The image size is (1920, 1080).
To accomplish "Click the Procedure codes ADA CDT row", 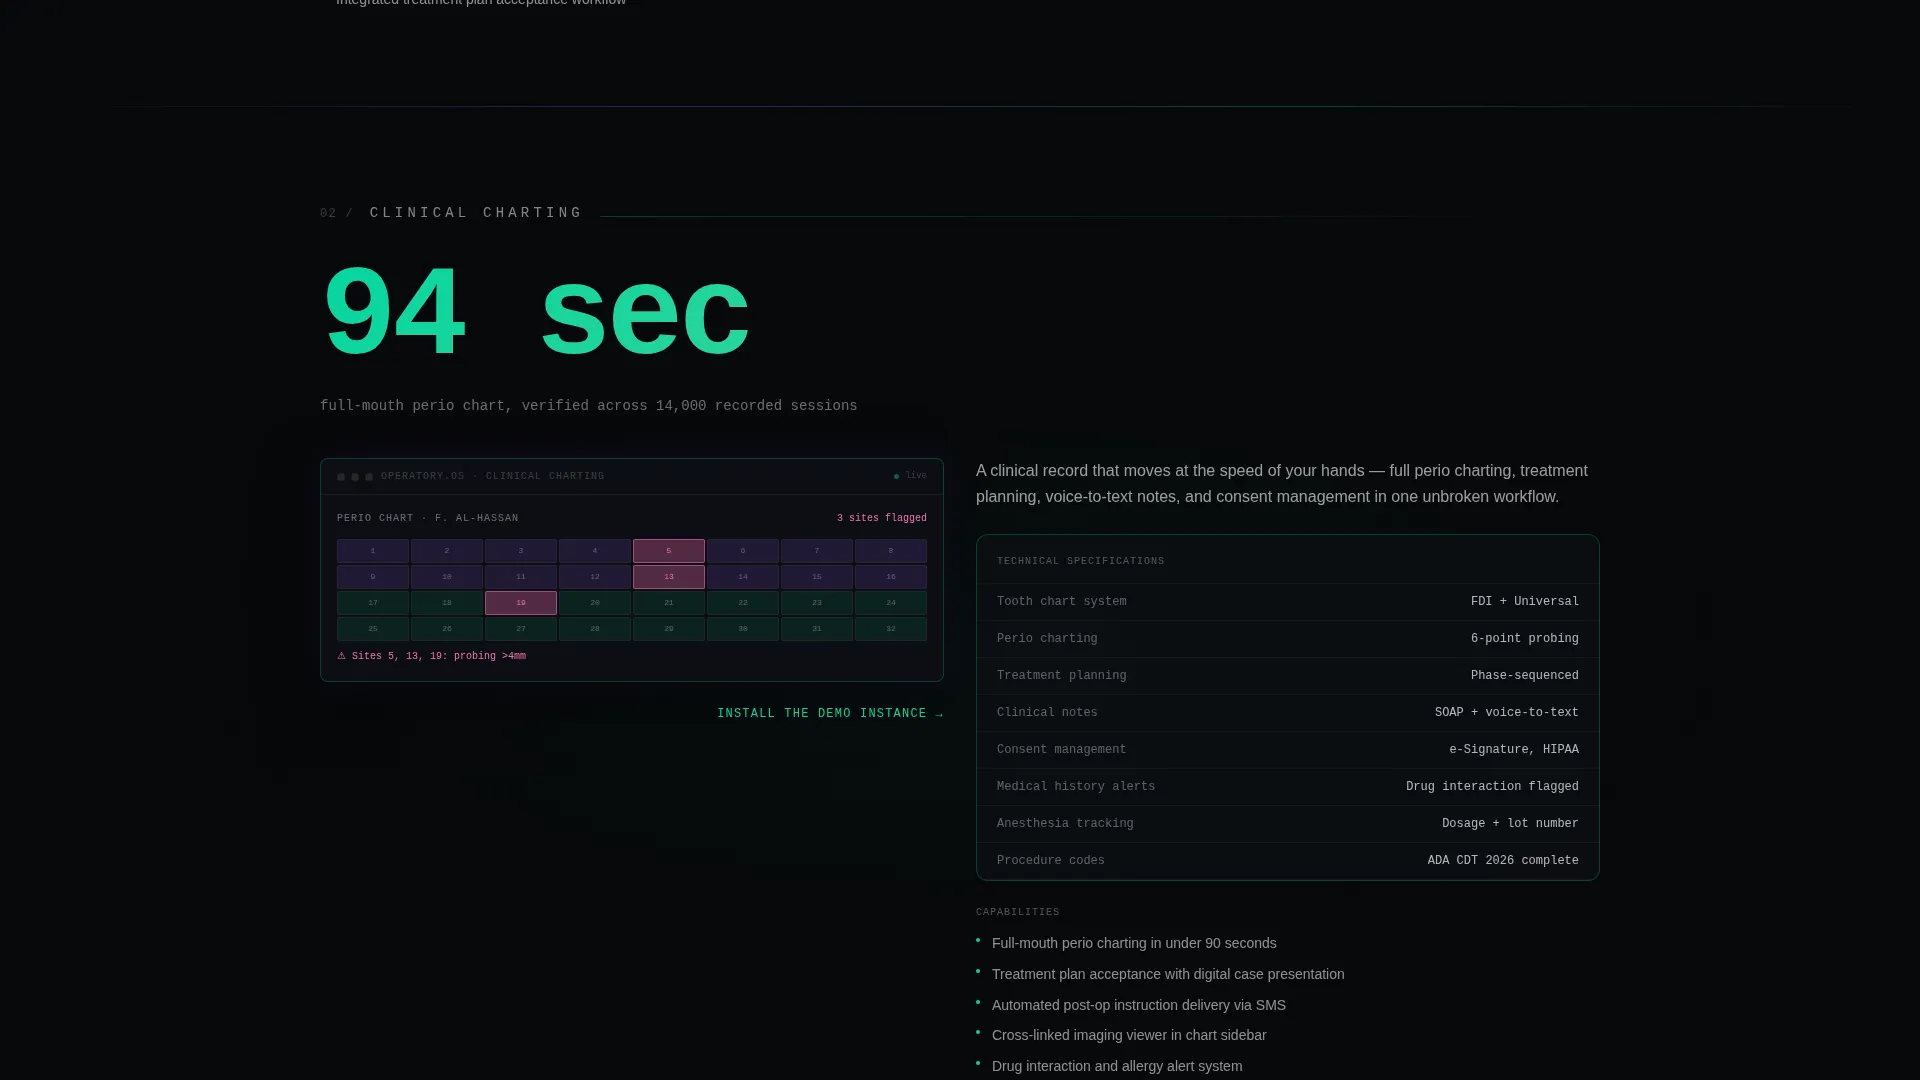I will tap(1288, 861).
